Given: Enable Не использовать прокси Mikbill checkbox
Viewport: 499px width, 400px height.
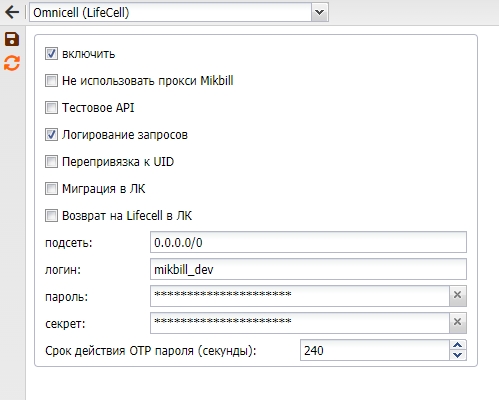Looking at the screenshot, I should (x=51, y=81).
